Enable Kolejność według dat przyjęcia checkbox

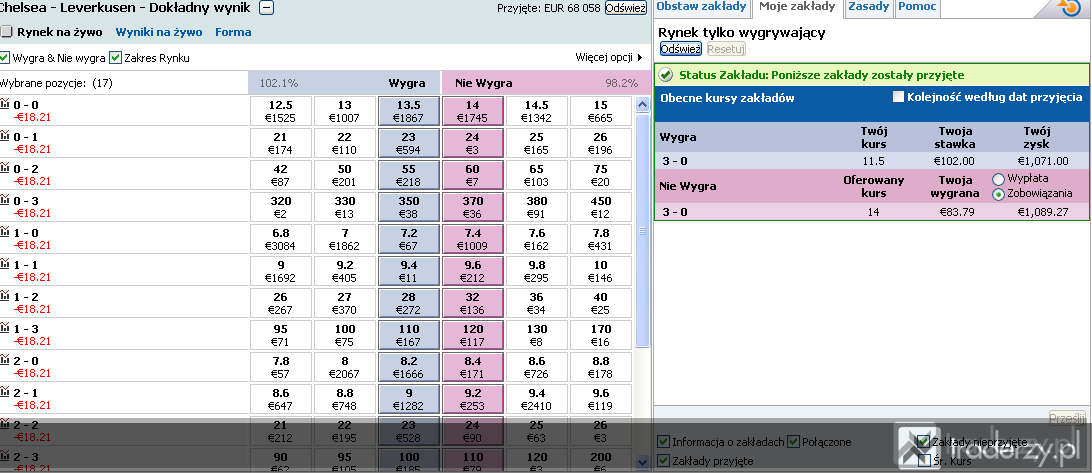(898, 97)
